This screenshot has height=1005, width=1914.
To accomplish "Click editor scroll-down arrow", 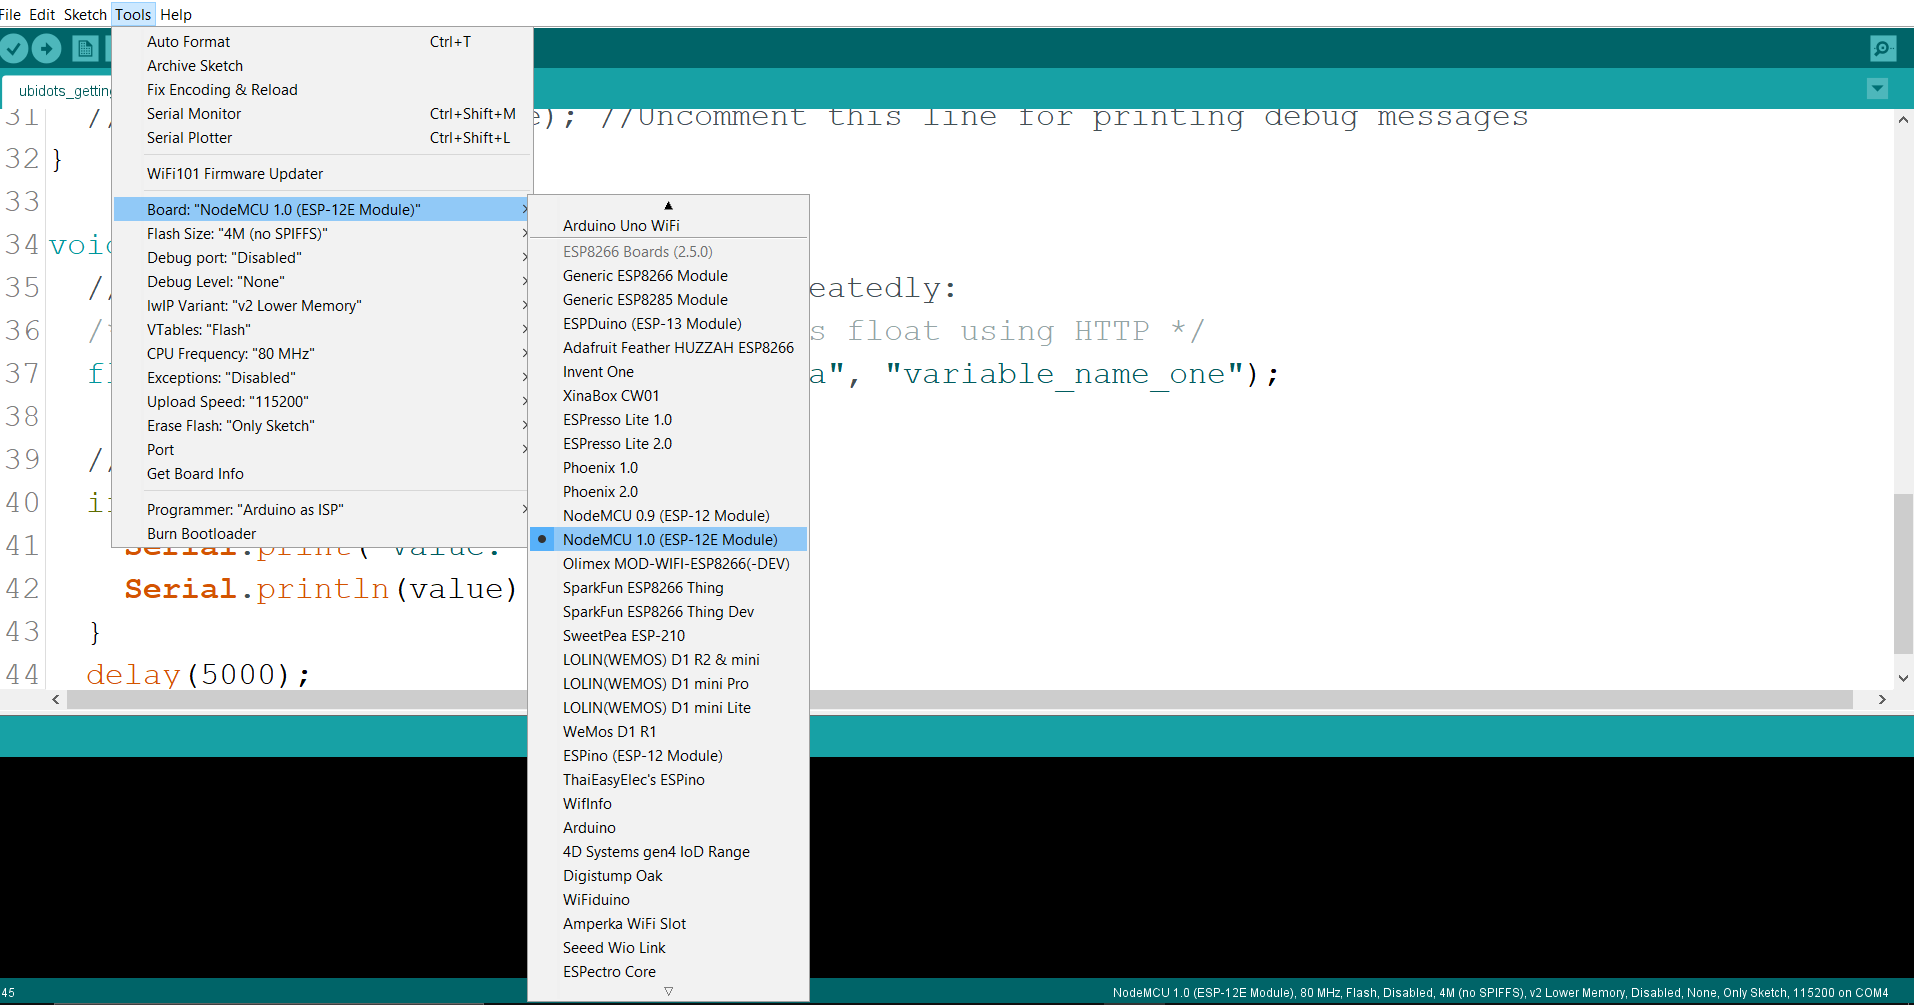I will click(x=1903, y=678).
